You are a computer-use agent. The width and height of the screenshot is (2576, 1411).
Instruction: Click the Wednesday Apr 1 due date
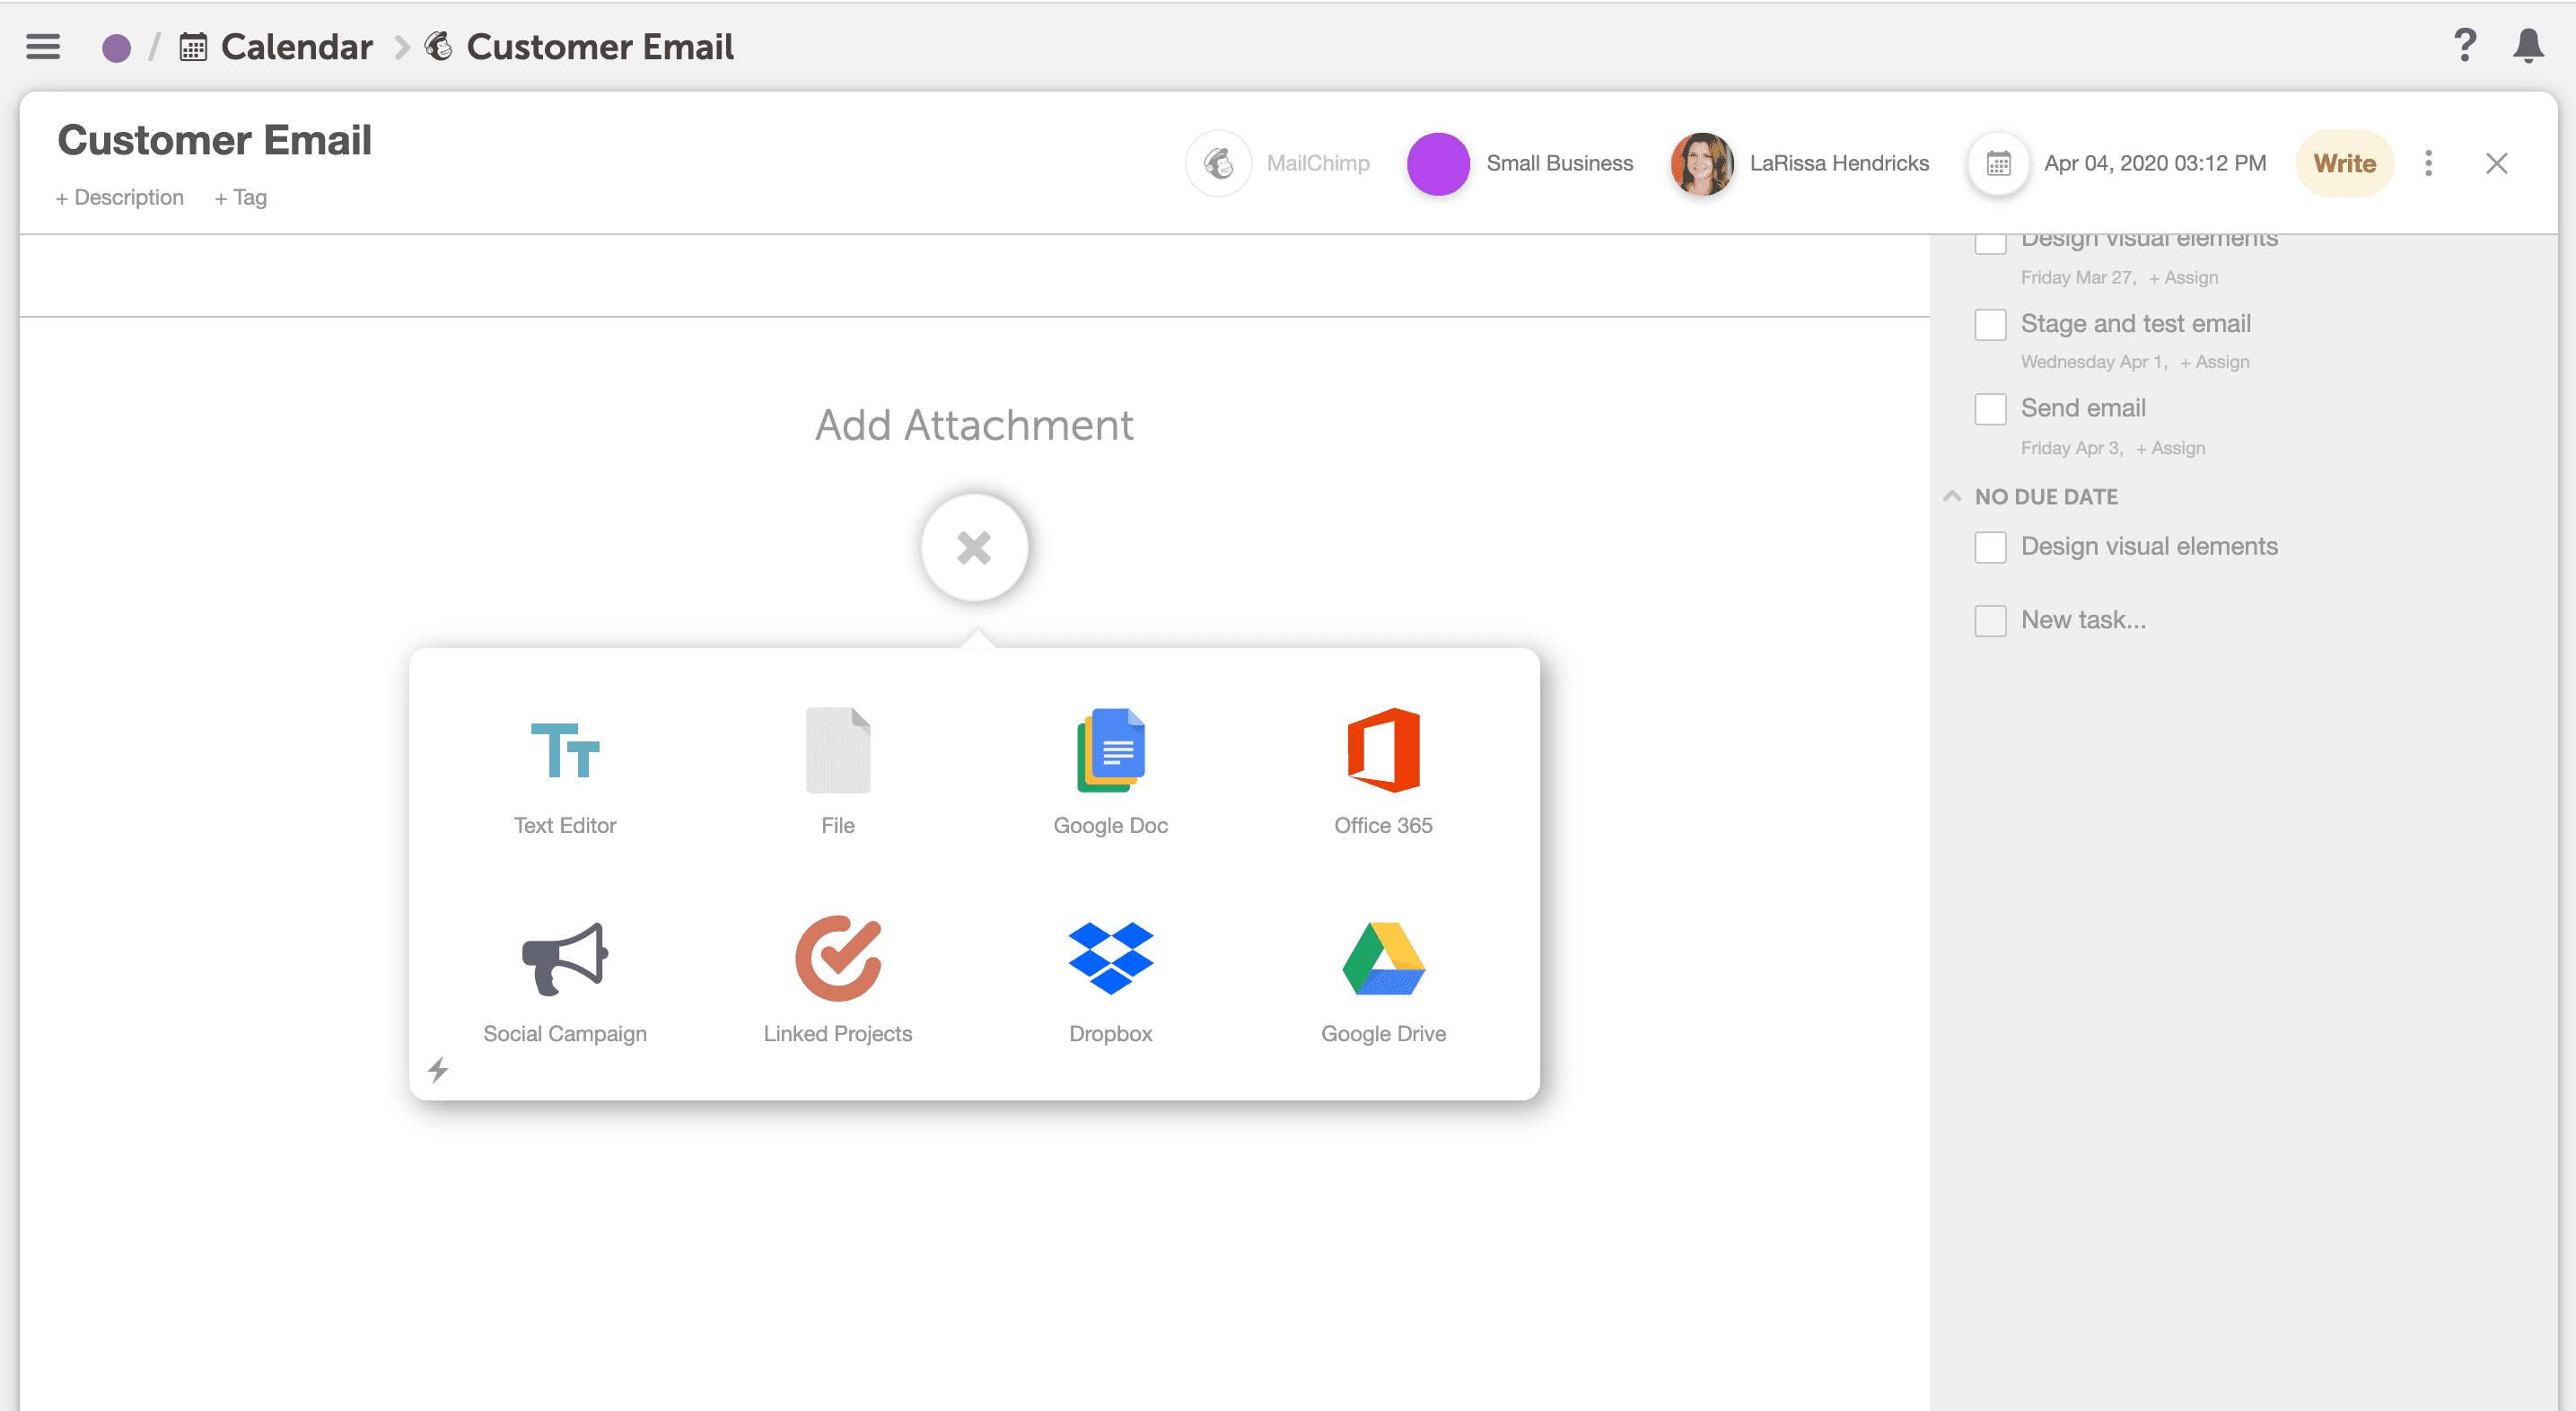pyautogui.click(x=2093, y=362)
